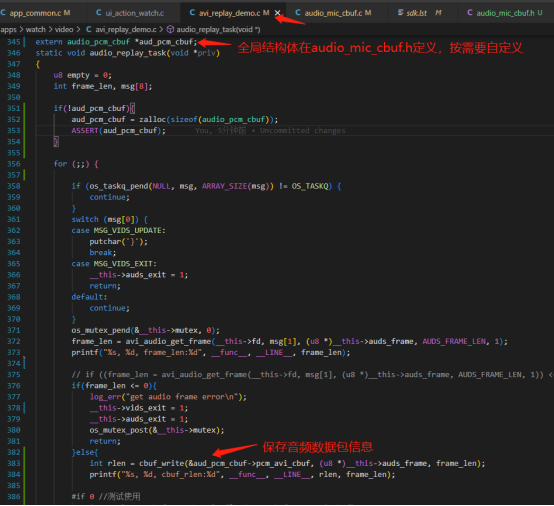Click the C file icon on avi_replay_demo.c tab

192,13
